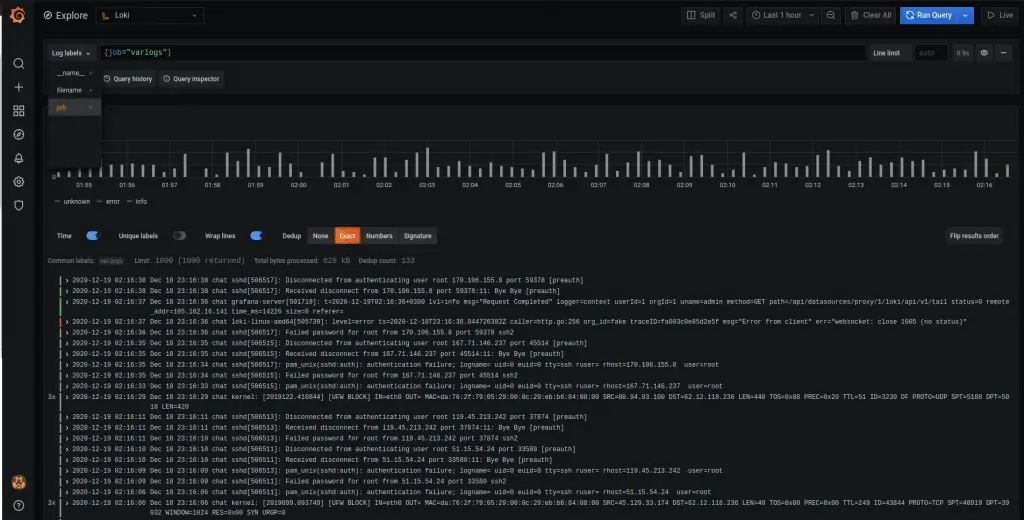Open the Last 1 hour time picker

[x=782, y=15]
